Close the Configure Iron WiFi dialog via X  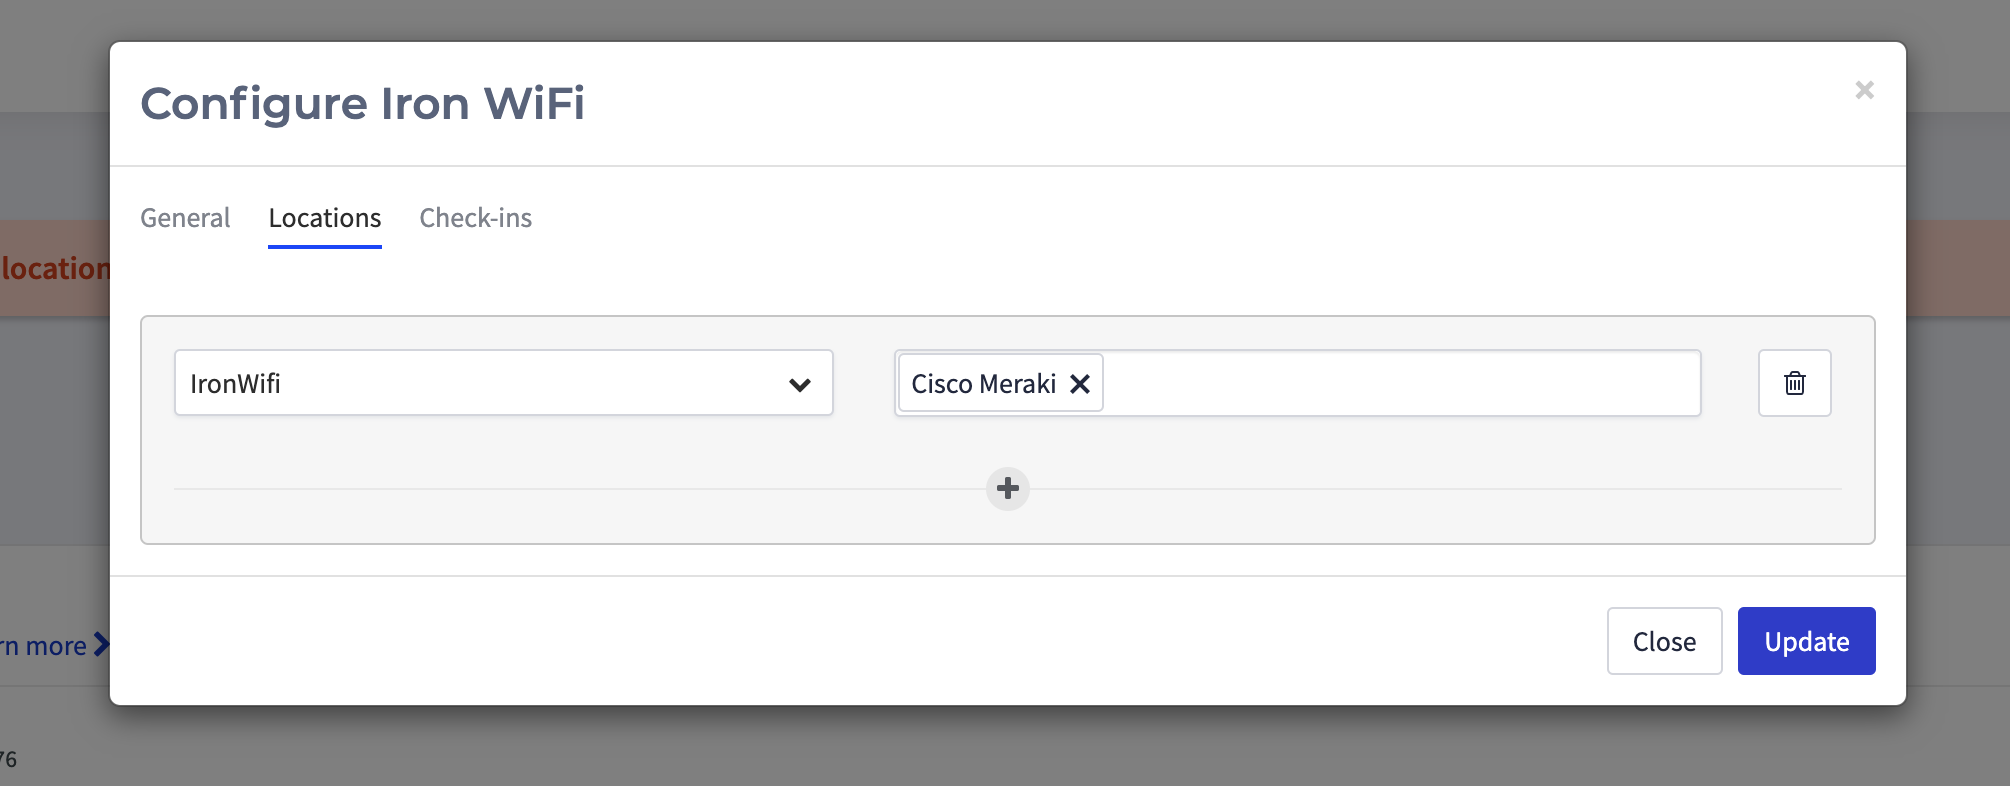click(x=1864, y=90)
